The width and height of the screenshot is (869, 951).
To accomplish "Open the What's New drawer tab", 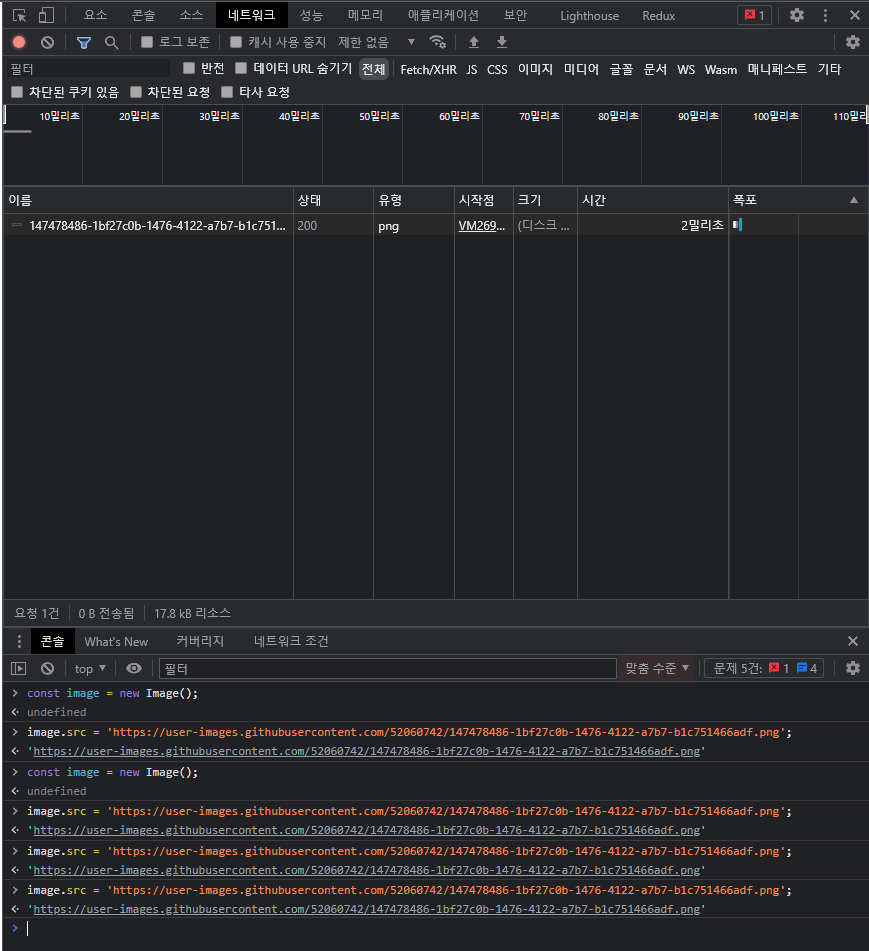I will click(x=116, y=641).
